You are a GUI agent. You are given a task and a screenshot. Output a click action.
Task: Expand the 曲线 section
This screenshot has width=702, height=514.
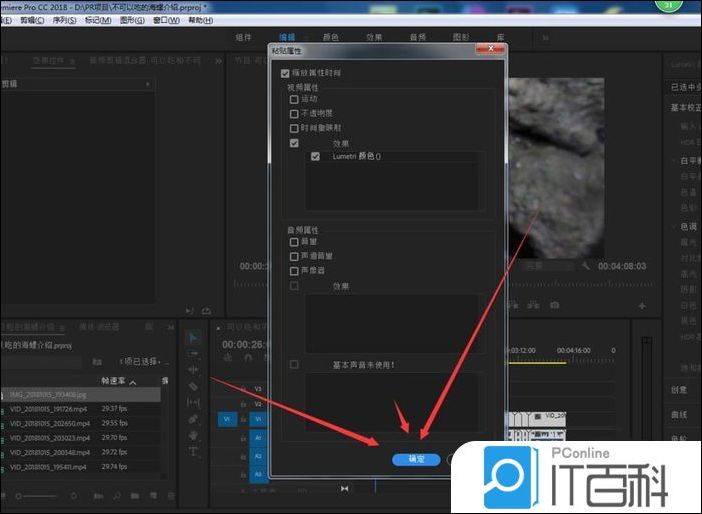click(679, 414)
